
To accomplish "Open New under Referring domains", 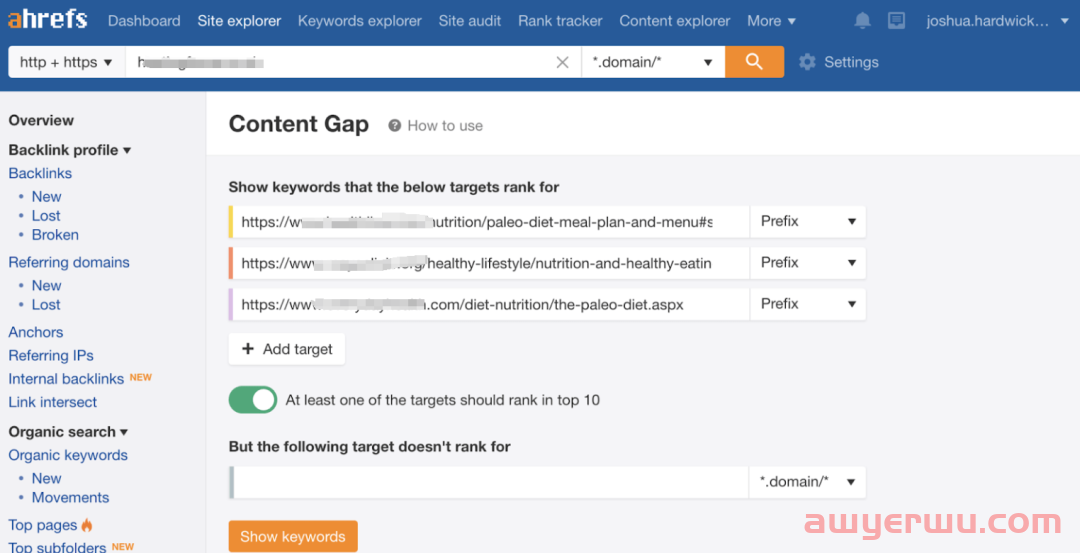I will click(x=46, y=285).
